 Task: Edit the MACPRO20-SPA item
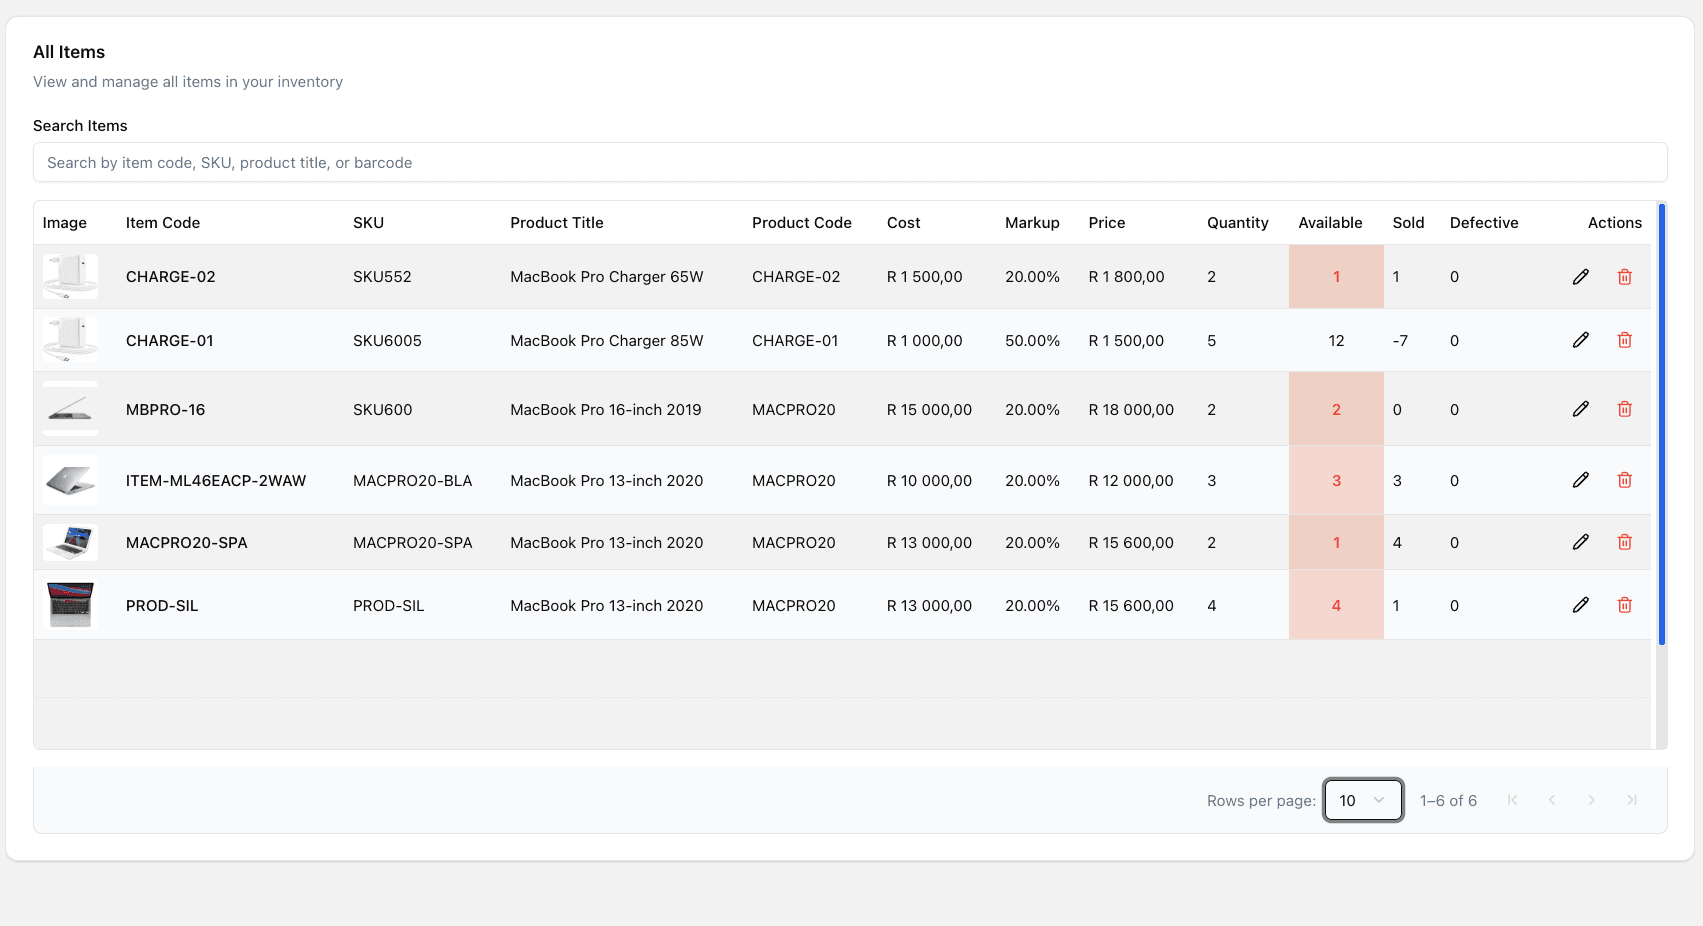tap(1581, 542)
